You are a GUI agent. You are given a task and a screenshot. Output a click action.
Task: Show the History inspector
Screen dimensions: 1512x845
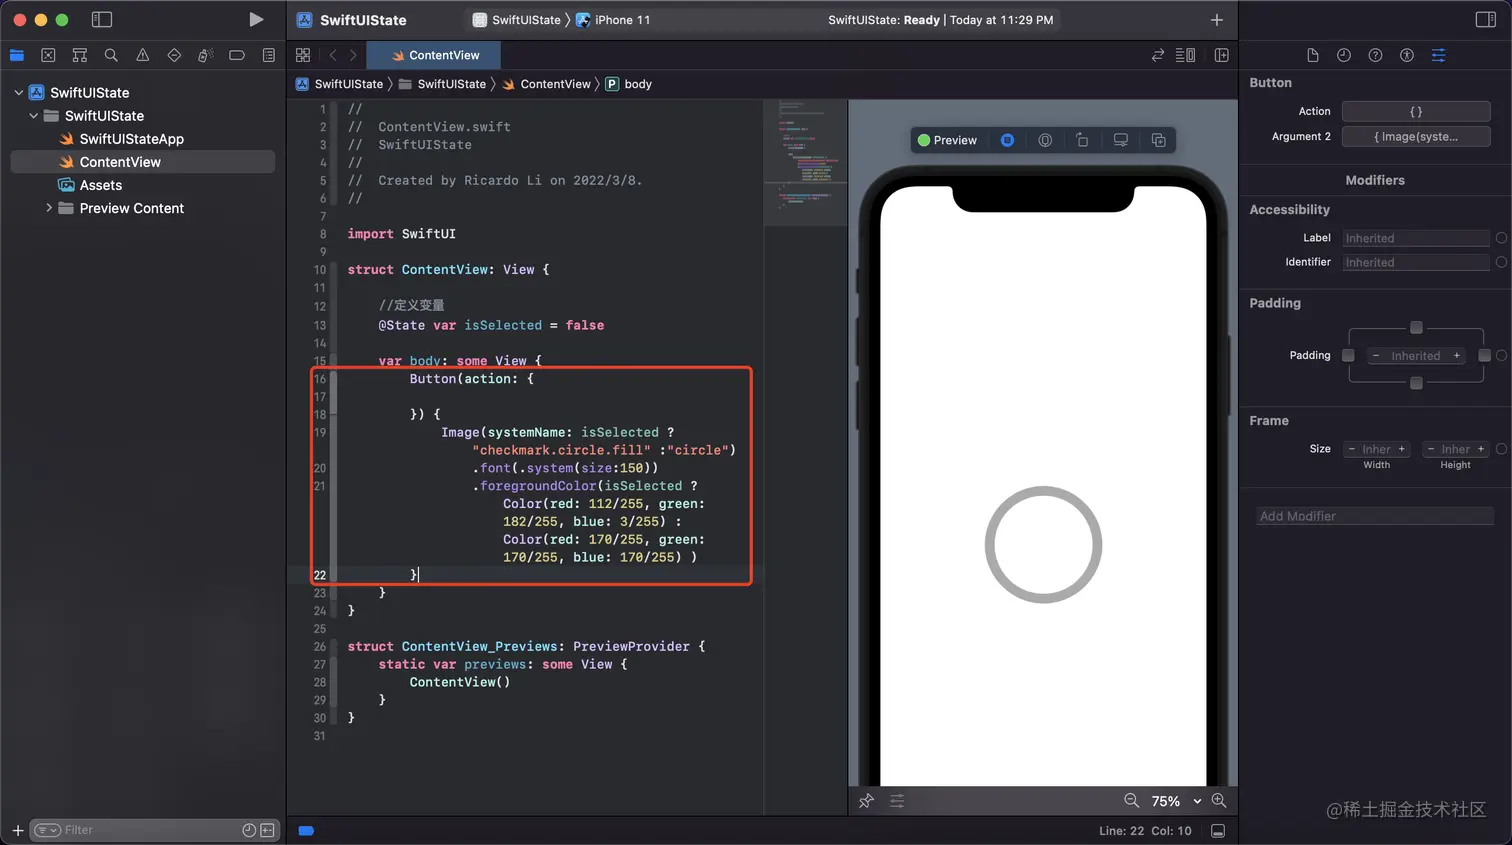click(x=1344, y=55)
